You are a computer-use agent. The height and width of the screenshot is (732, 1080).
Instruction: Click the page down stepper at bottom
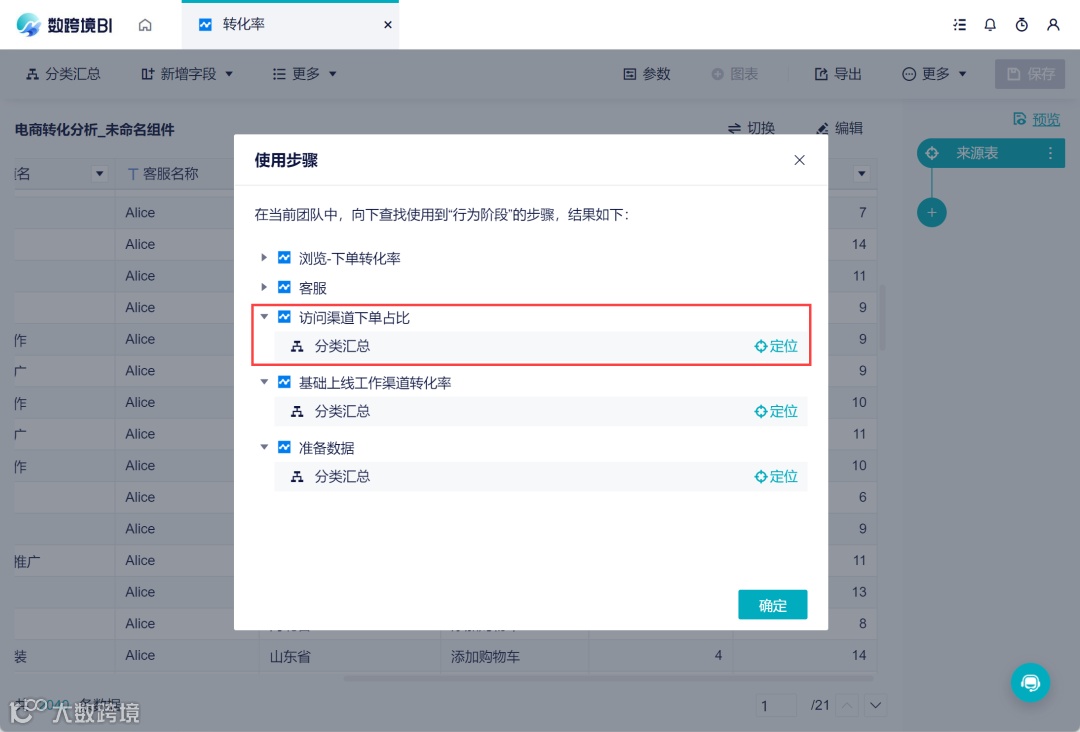point(875,705)
